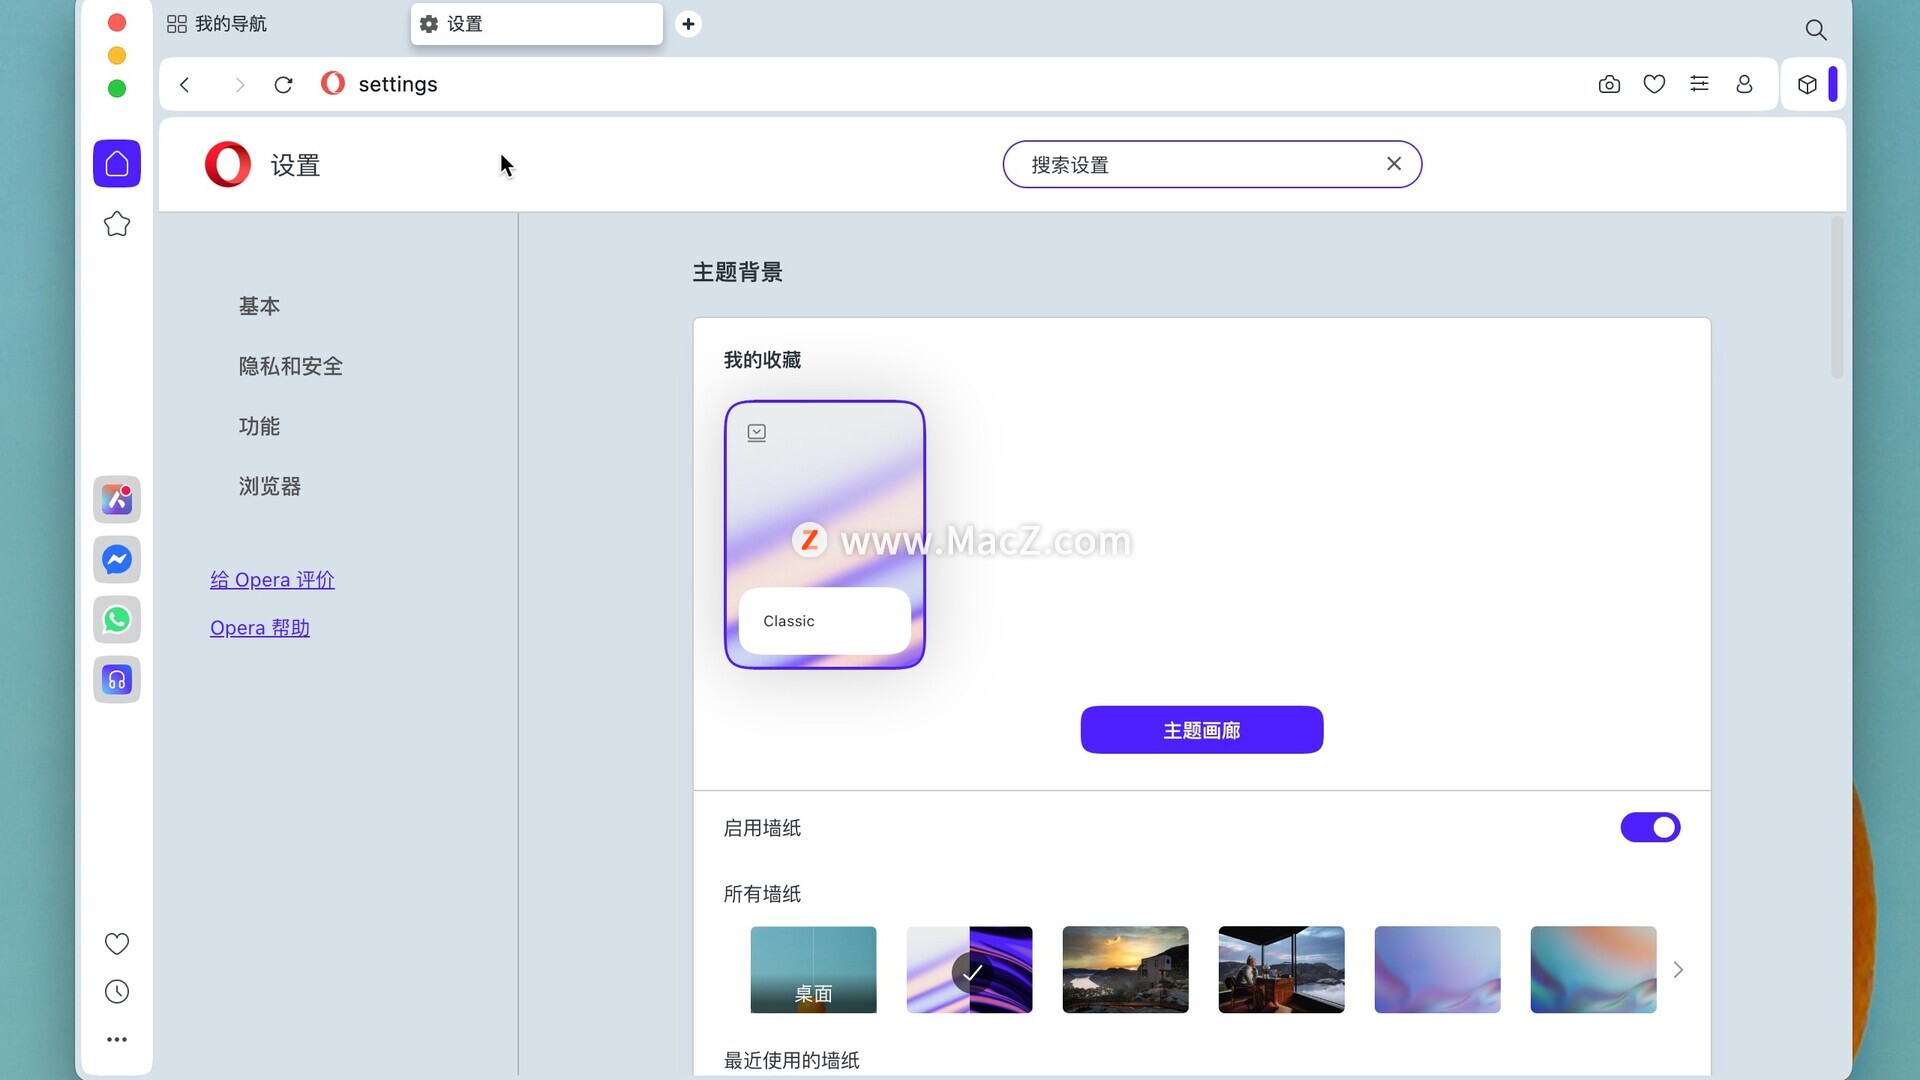
Task: Click the settings address bar text
Action: pyautogui.click(x=398, y=84)
